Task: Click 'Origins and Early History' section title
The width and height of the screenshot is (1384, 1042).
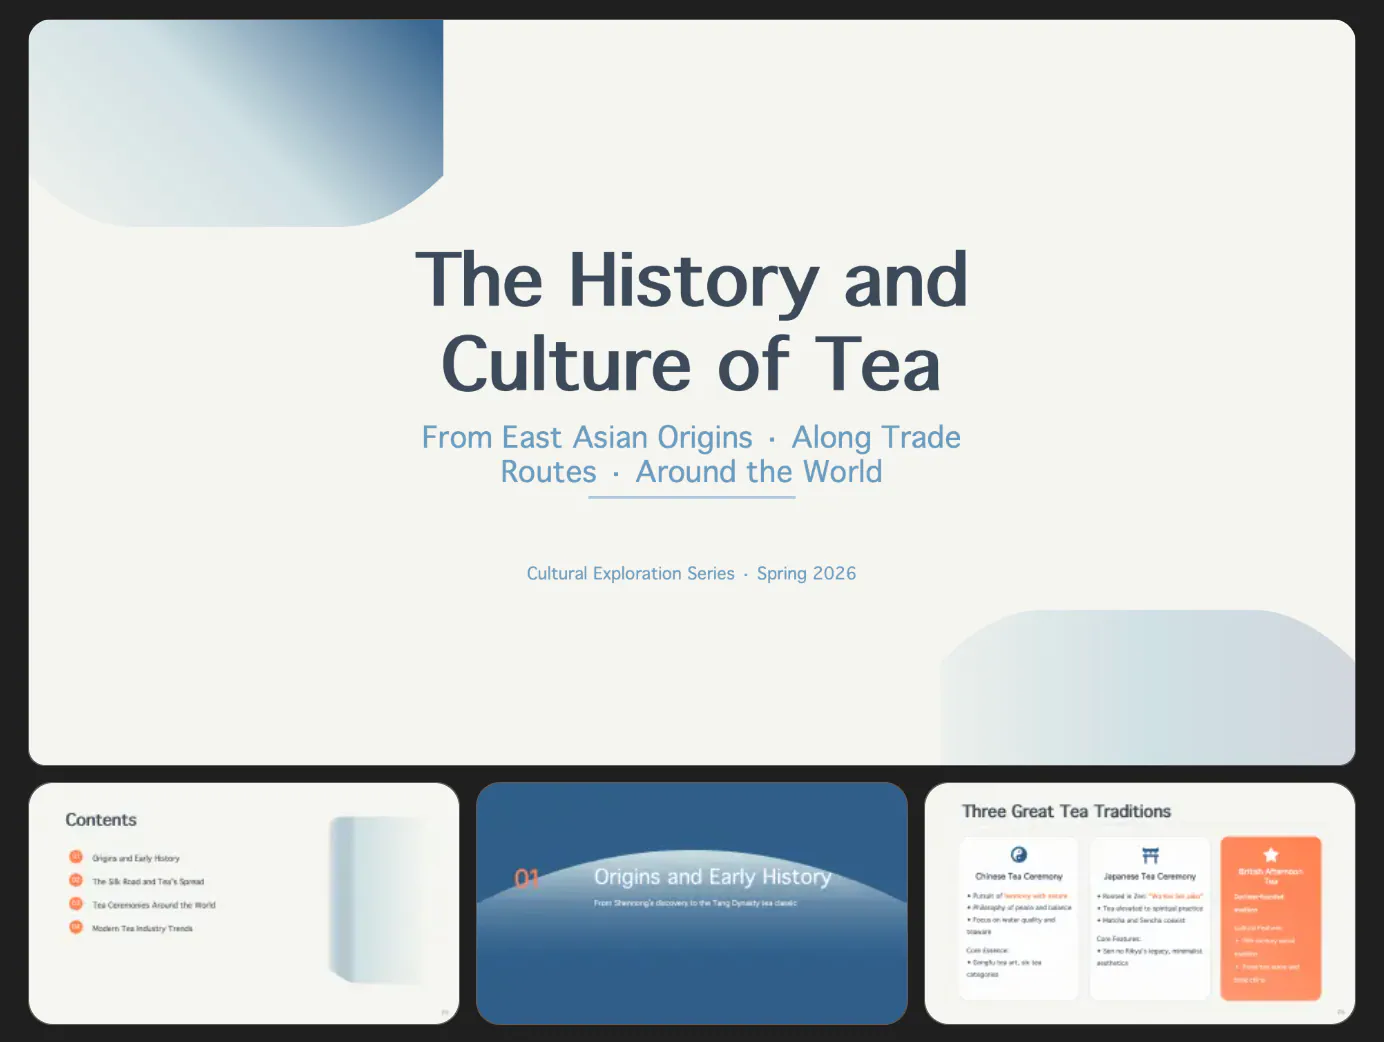Action: [x=713, y=877]
